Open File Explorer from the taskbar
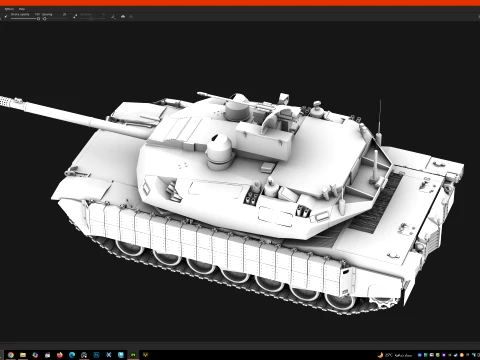480x360 pixels. [x=23, y=355]
